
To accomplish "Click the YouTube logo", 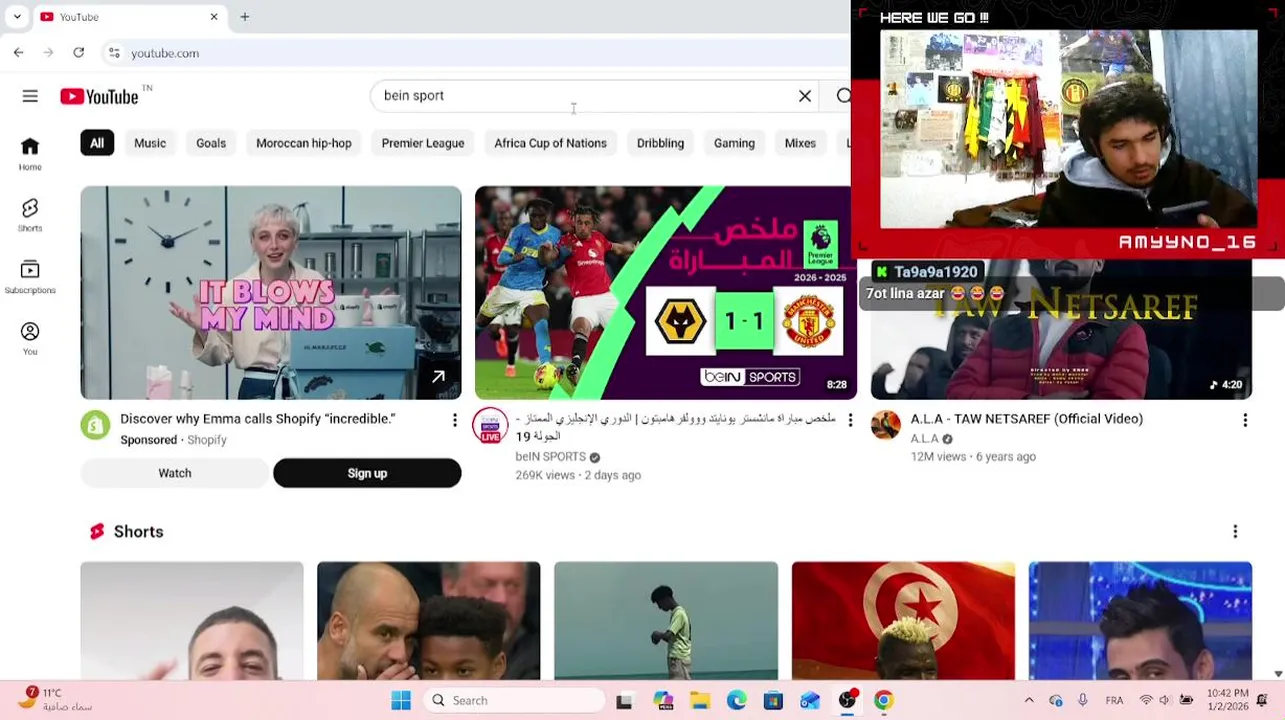I will [99, 96].
